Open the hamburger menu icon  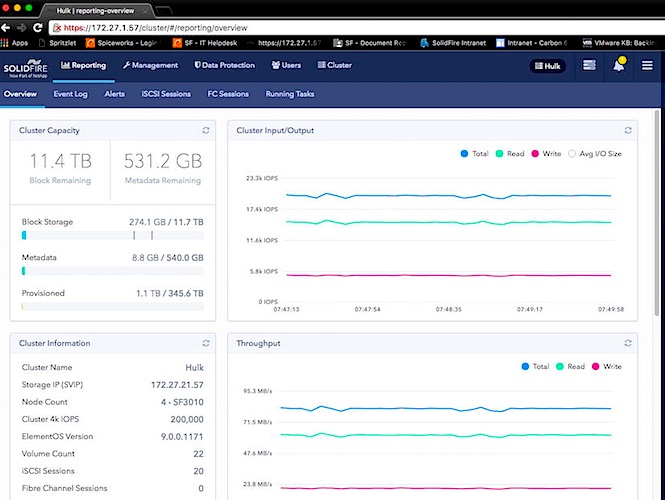(x=647, y=65)
